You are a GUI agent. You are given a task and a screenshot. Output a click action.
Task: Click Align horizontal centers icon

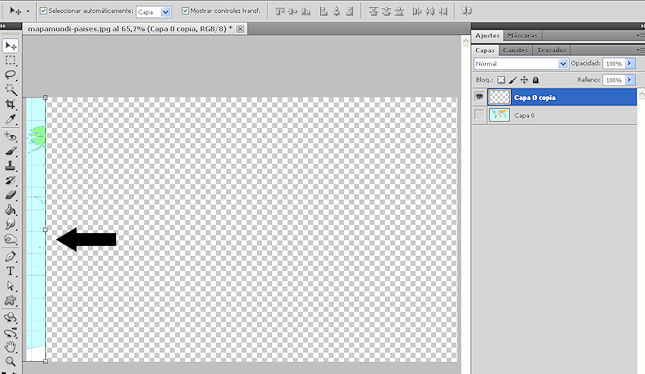click(x=336, y=12)
